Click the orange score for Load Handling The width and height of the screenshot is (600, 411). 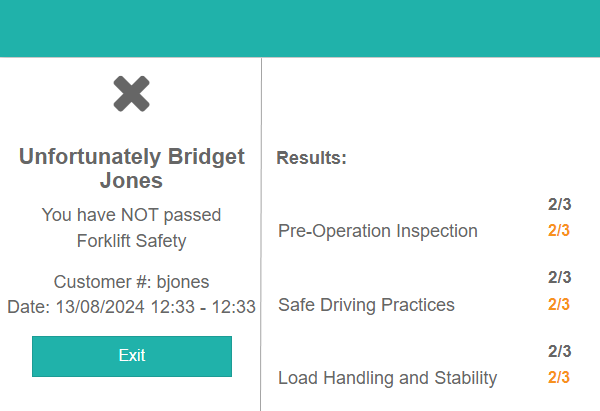[558, 378]
